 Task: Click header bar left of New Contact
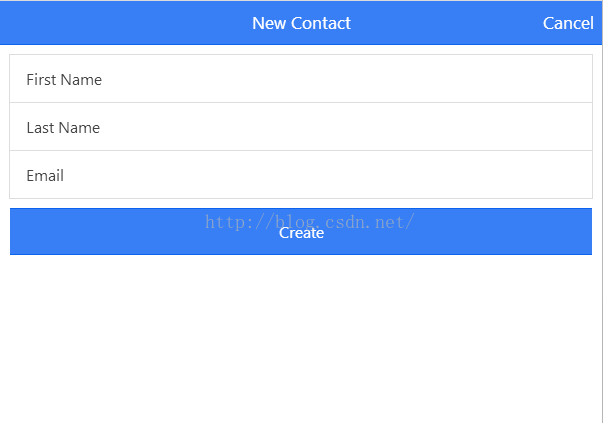coord(120,23)
